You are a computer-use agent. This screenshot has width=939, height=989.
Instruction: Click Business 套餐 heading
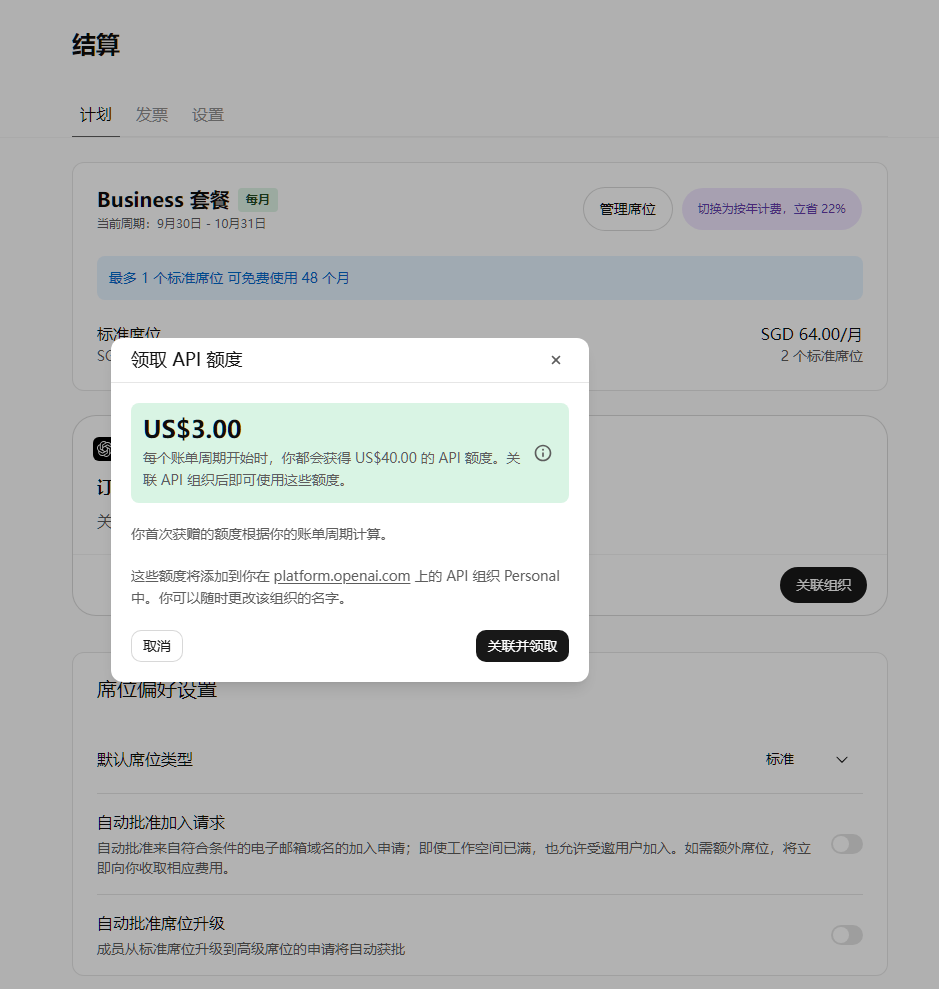point(163,200)
